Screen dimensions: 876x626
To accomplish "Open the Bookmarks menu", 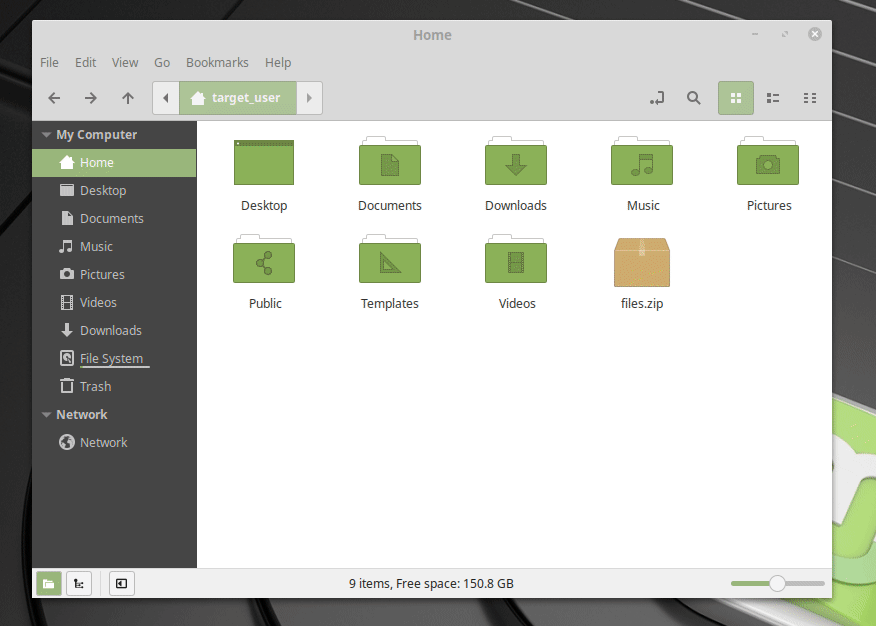I will pyautogui.click(x=217, y=62).
